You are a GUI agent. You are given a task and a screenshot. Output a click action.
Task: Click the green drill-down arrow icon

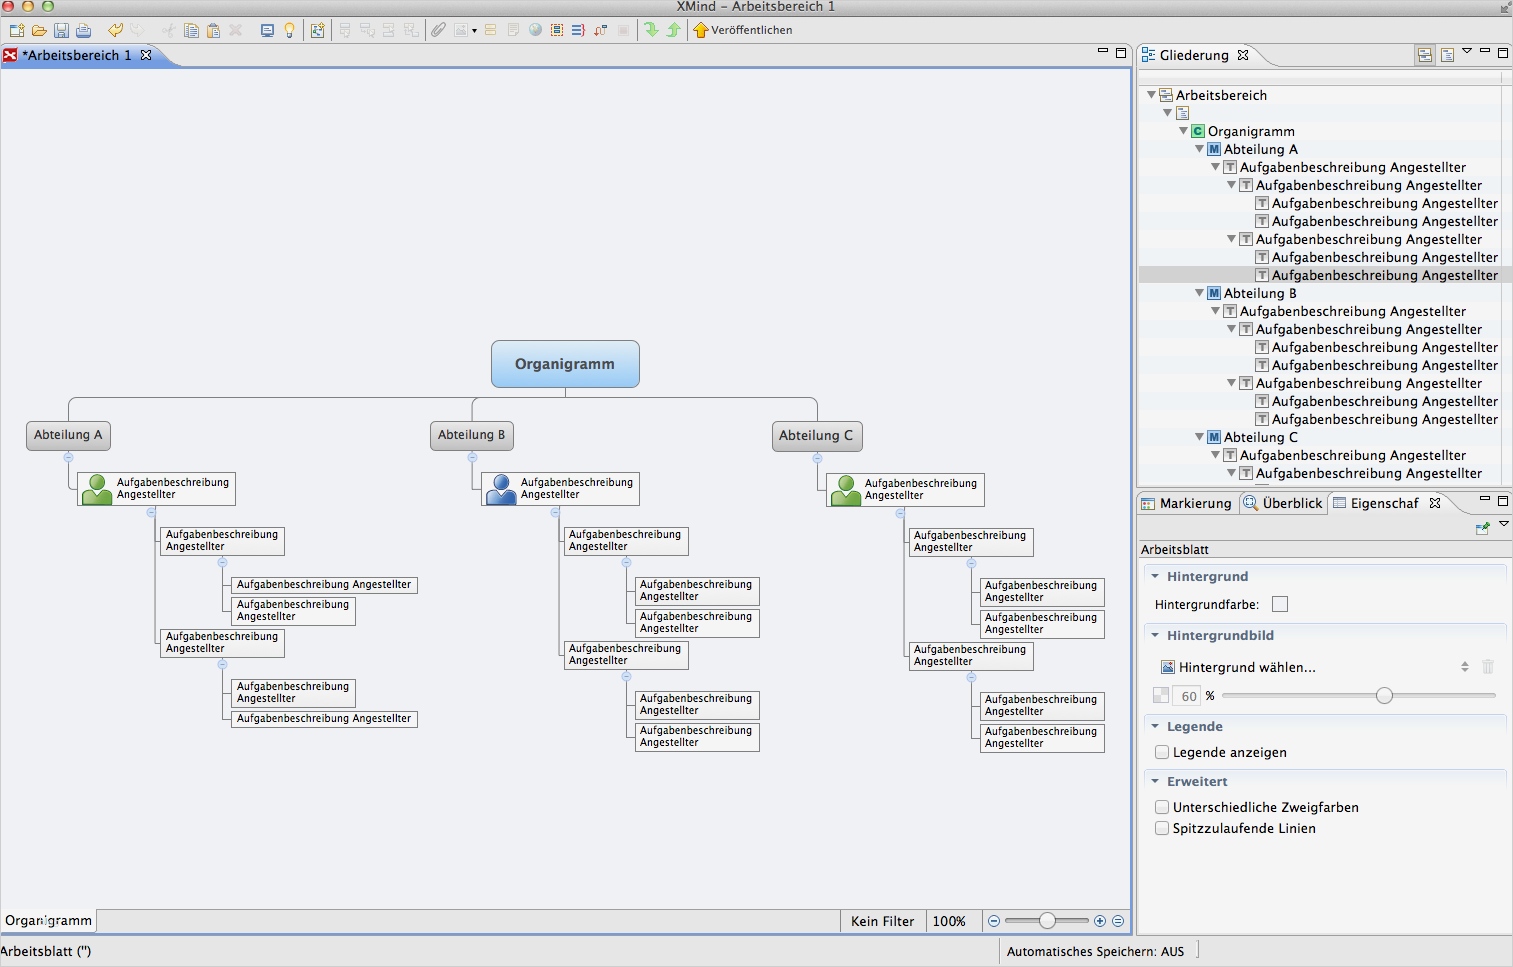(651, 30)
